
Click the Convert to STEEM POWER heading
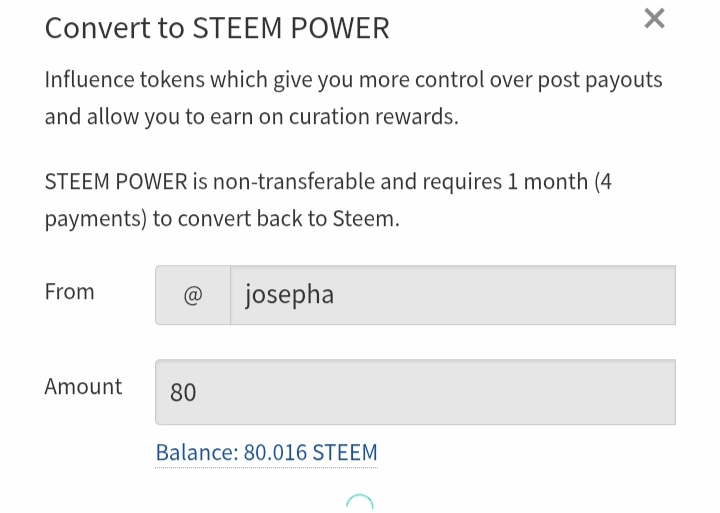(217, 28)
